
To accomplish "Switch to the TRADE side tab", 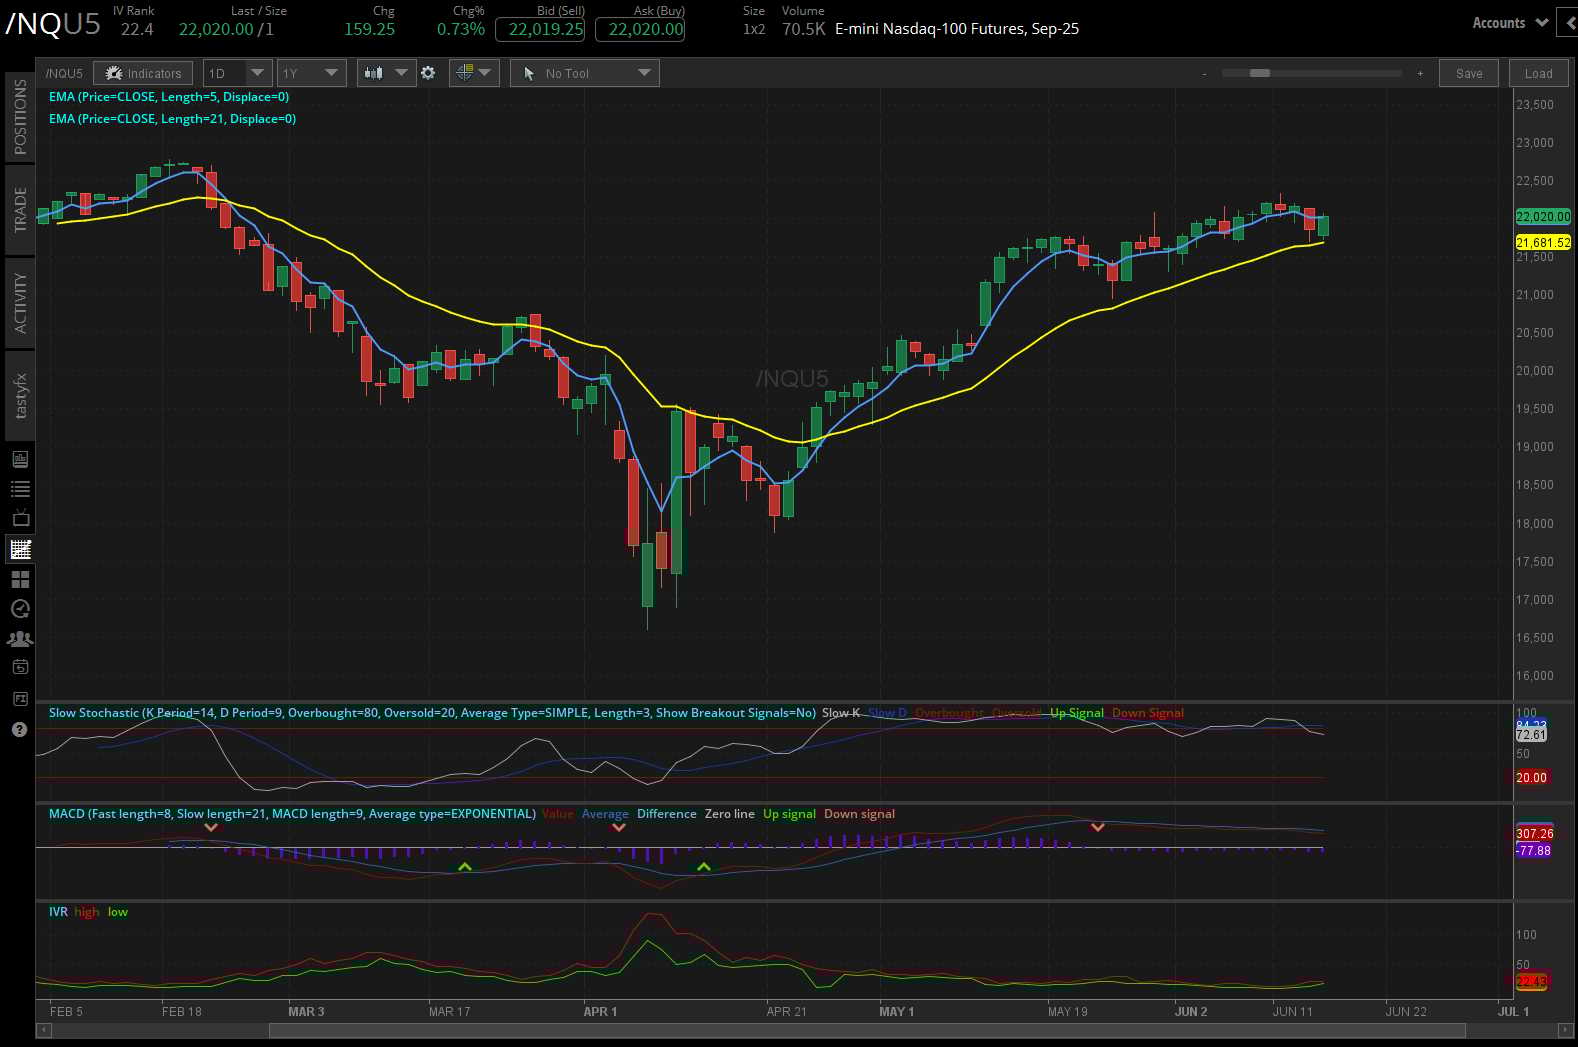I will pyautogui.click(x=20, y=209).
